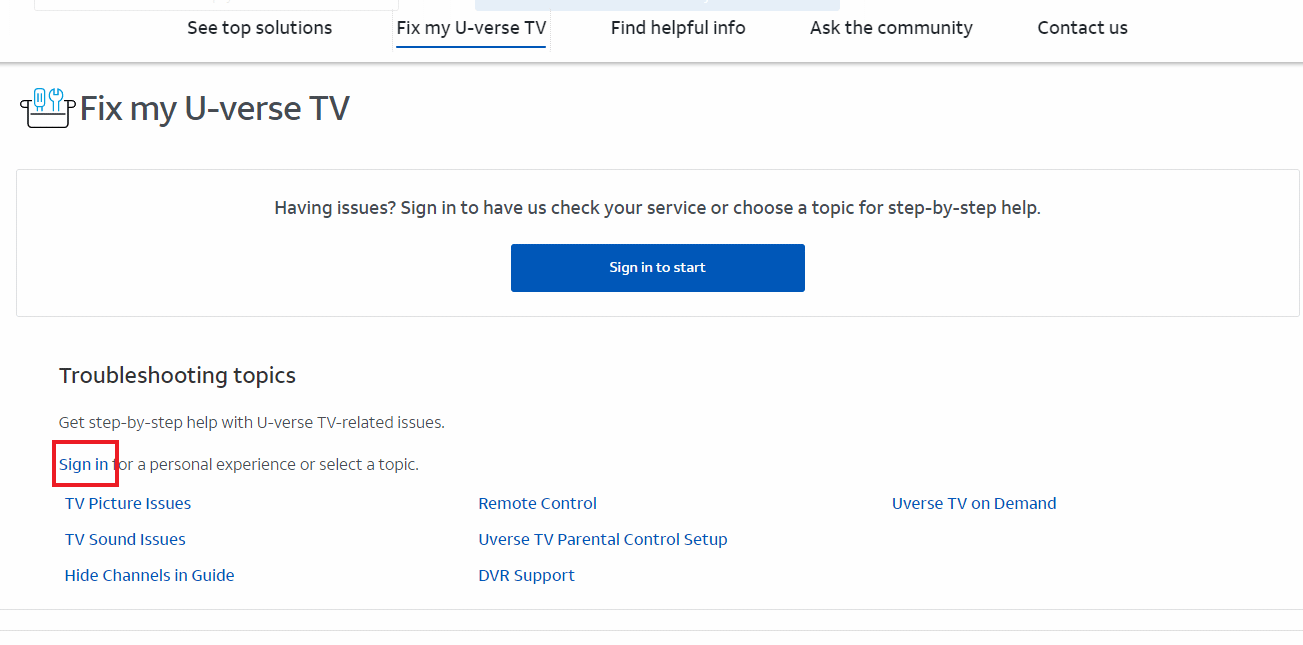Click the Sign in to start button
The height and width of the screenshot is (645, 1303).
pos(658,268)
